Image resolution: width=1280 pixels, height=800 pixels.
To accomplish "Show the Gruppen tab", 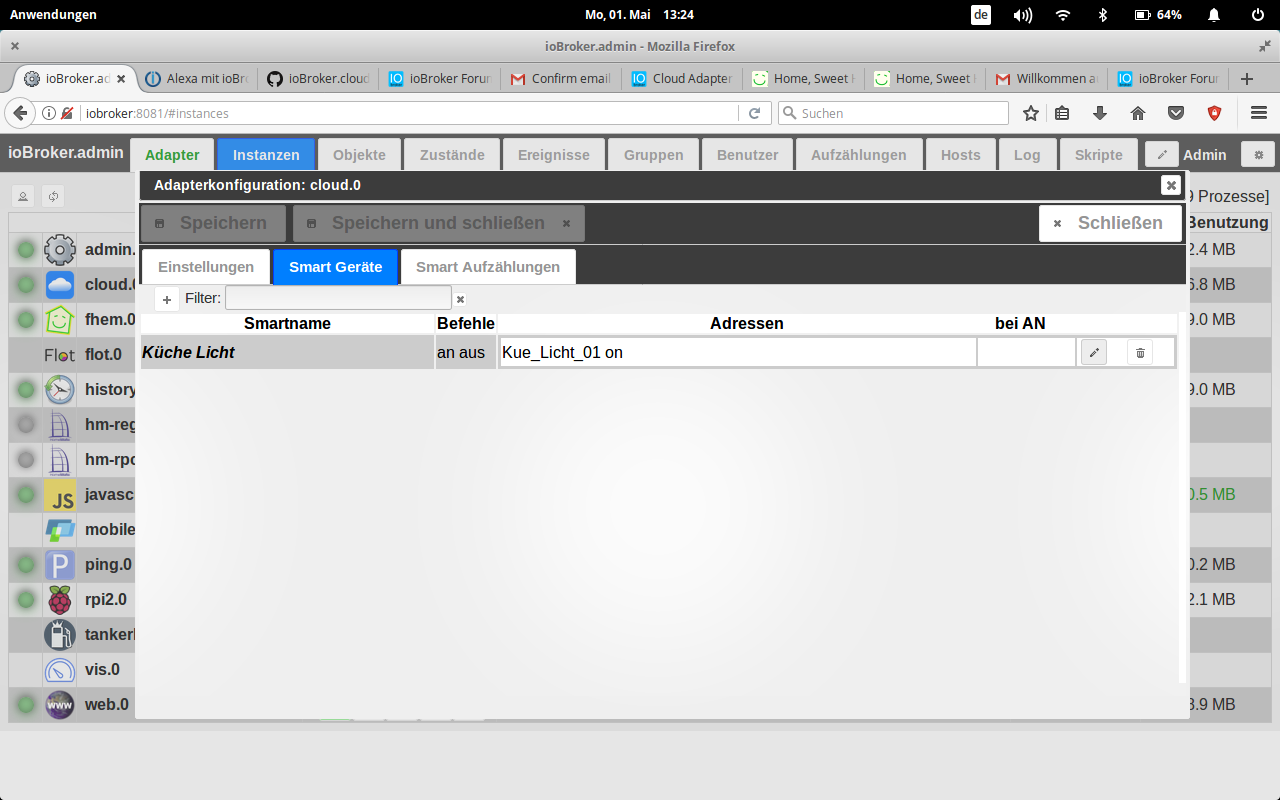I will click(654, 154).
